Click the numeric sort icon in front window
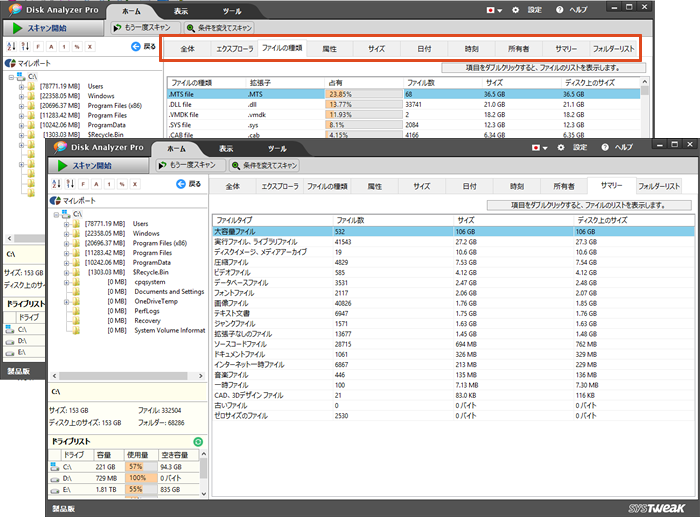Viewport: 700px width, 517px height. [70, 184]
